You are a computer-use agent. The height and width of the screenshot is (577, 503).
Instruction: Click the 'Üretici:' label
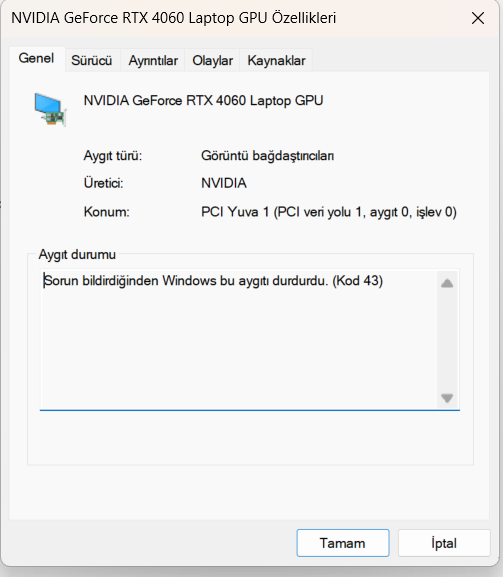point(103,183)
